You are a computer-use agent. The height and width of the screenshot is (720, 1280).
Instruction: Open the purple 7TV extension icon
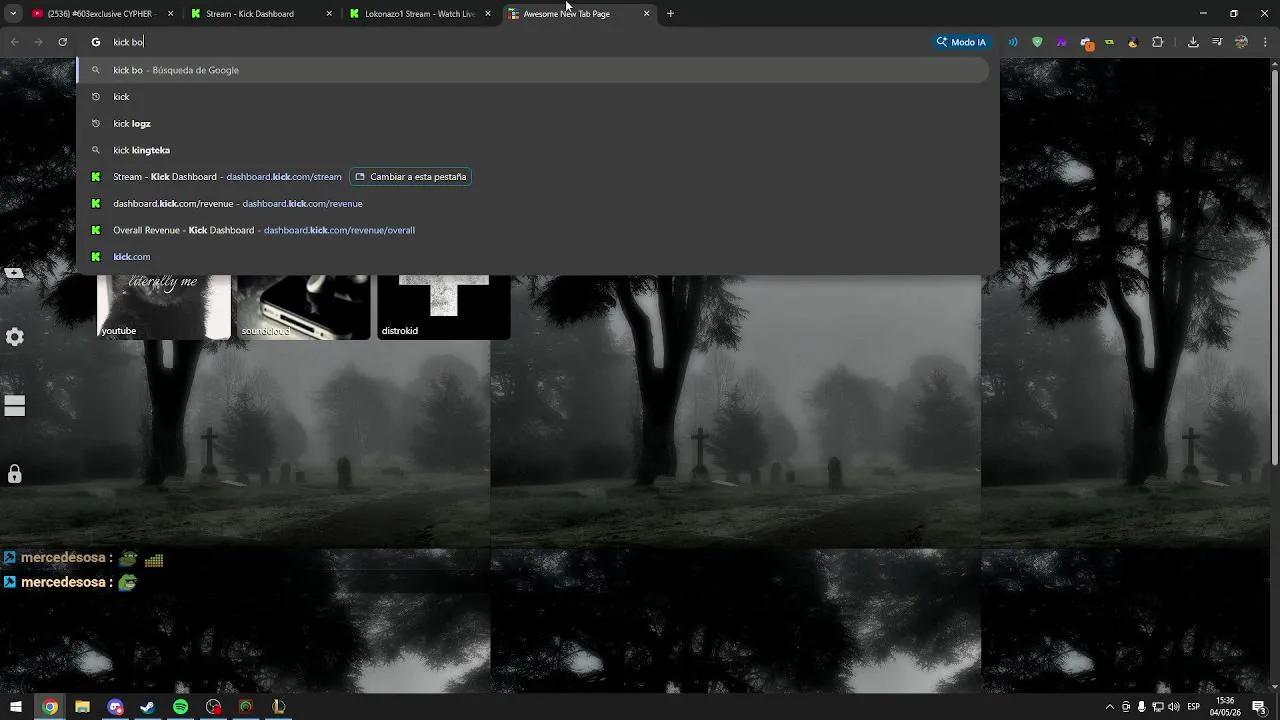click(x=1061, y=42)
